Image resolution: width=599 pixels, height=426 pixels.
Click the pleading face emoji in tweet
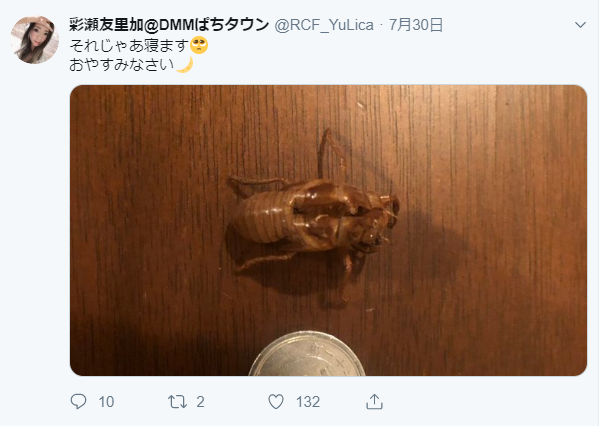[199, 45]
